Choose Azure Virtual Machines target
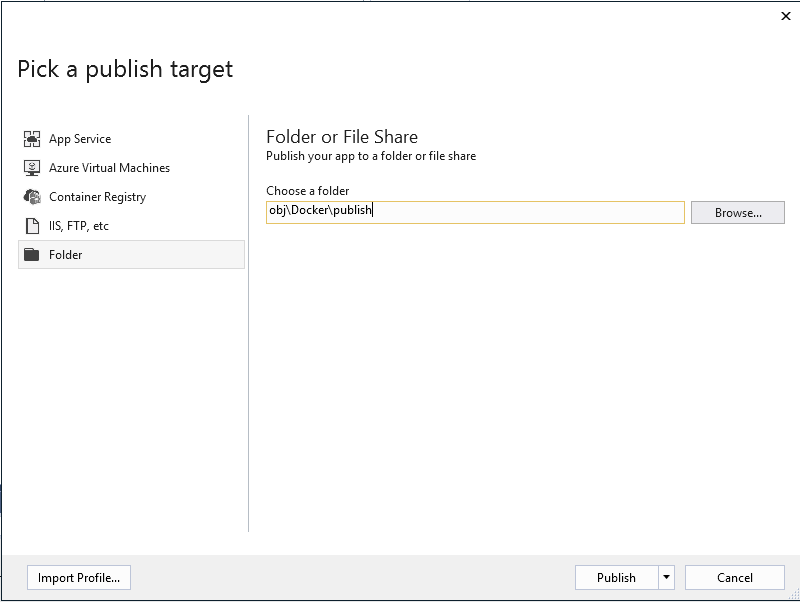 coord(131,168)
